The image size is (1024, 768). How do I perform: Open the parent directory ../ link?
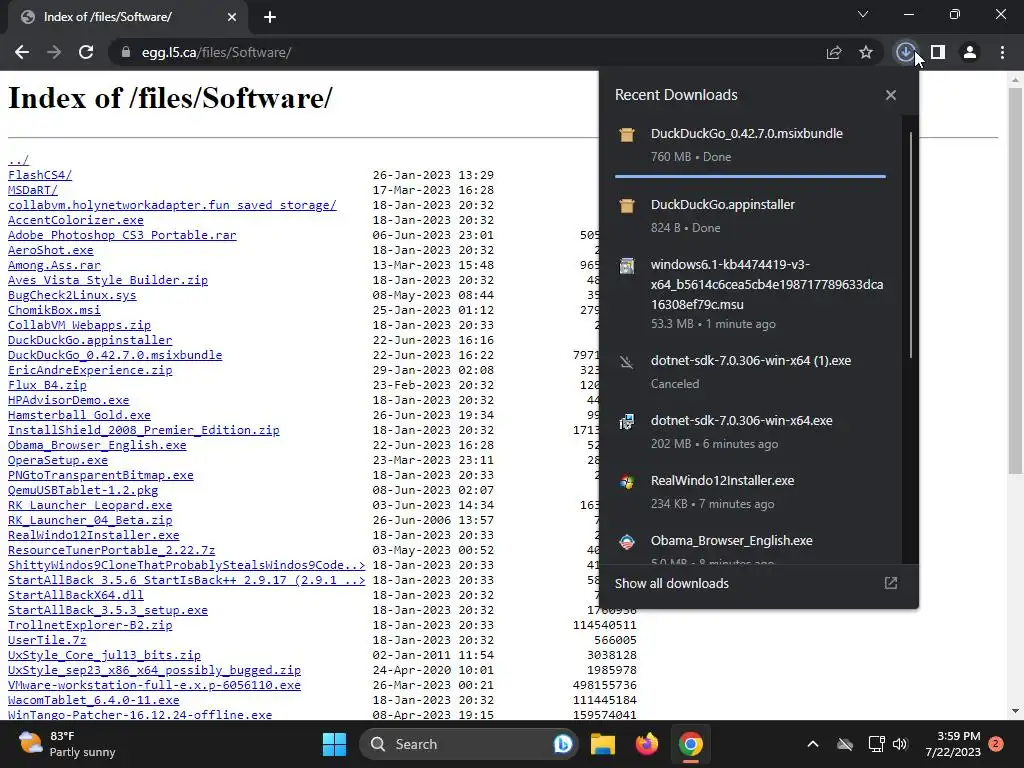(x=18, y=160)
